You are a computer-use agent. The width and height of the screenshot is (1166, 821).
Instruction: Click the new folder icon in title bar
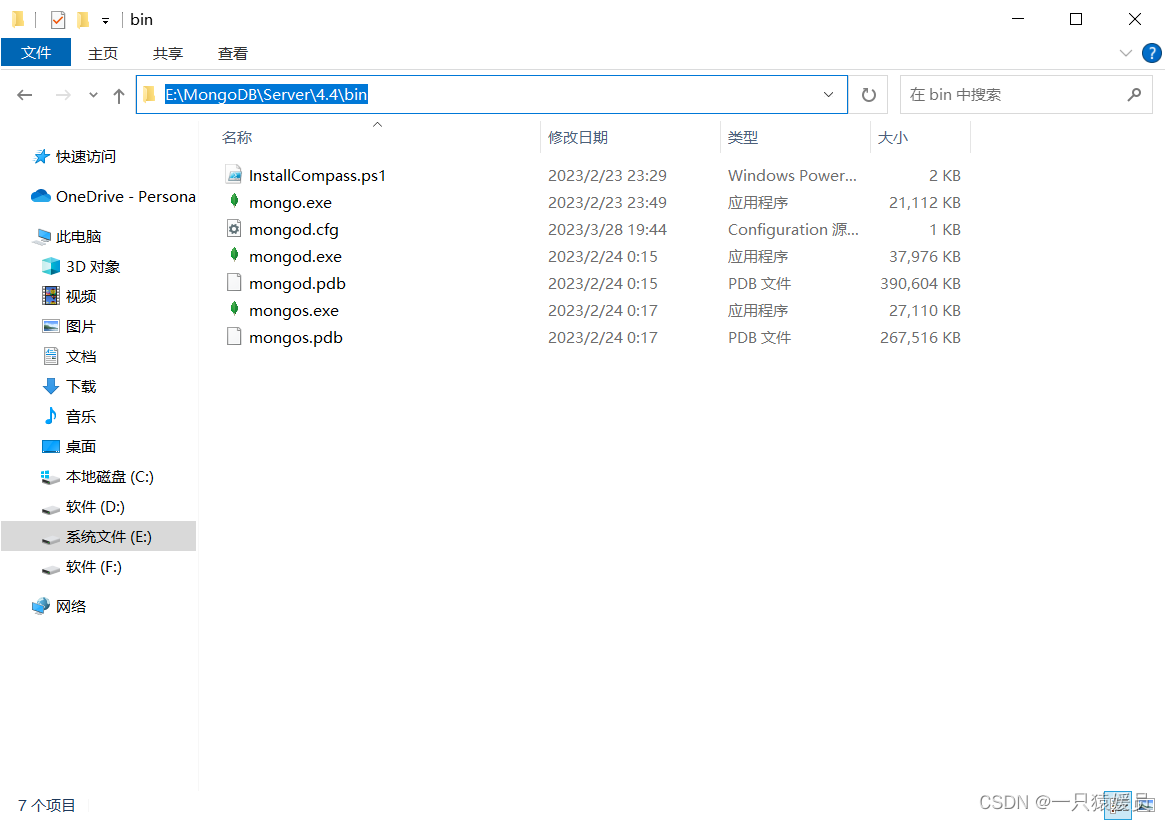[83, 19]
